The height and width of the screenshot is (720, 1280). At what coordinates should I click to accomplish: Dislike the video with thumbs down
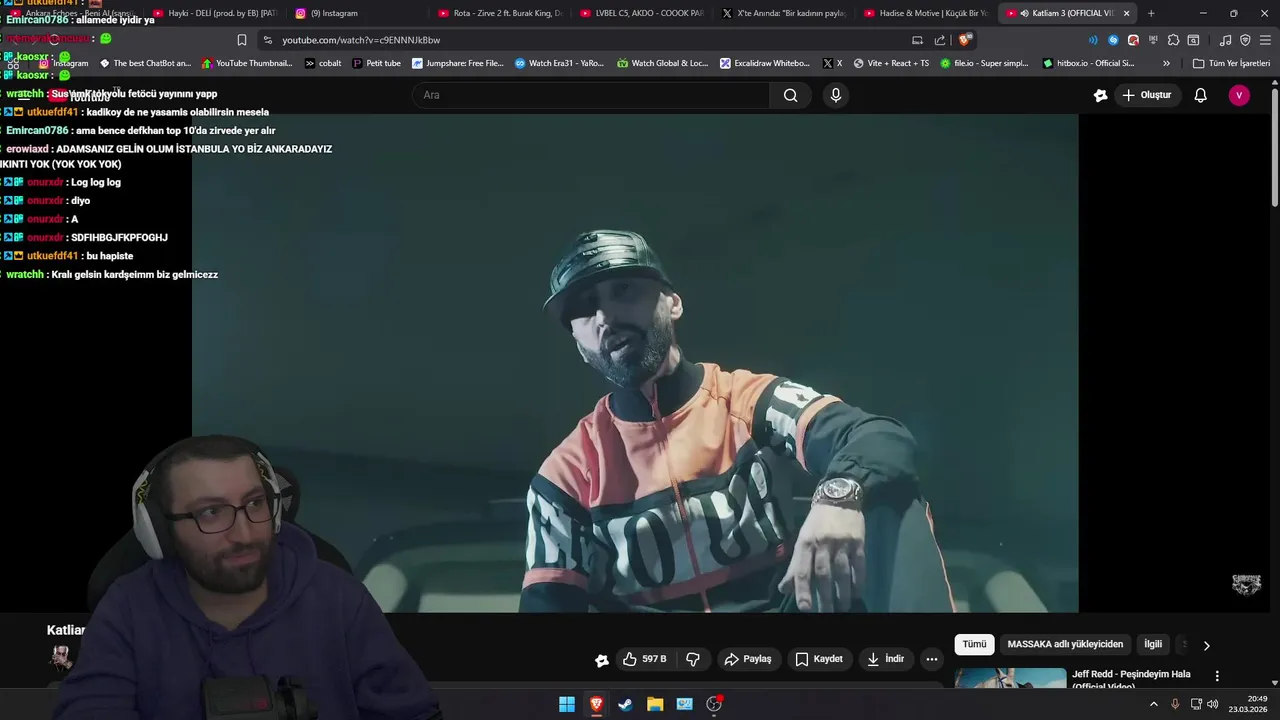point(693,659)
